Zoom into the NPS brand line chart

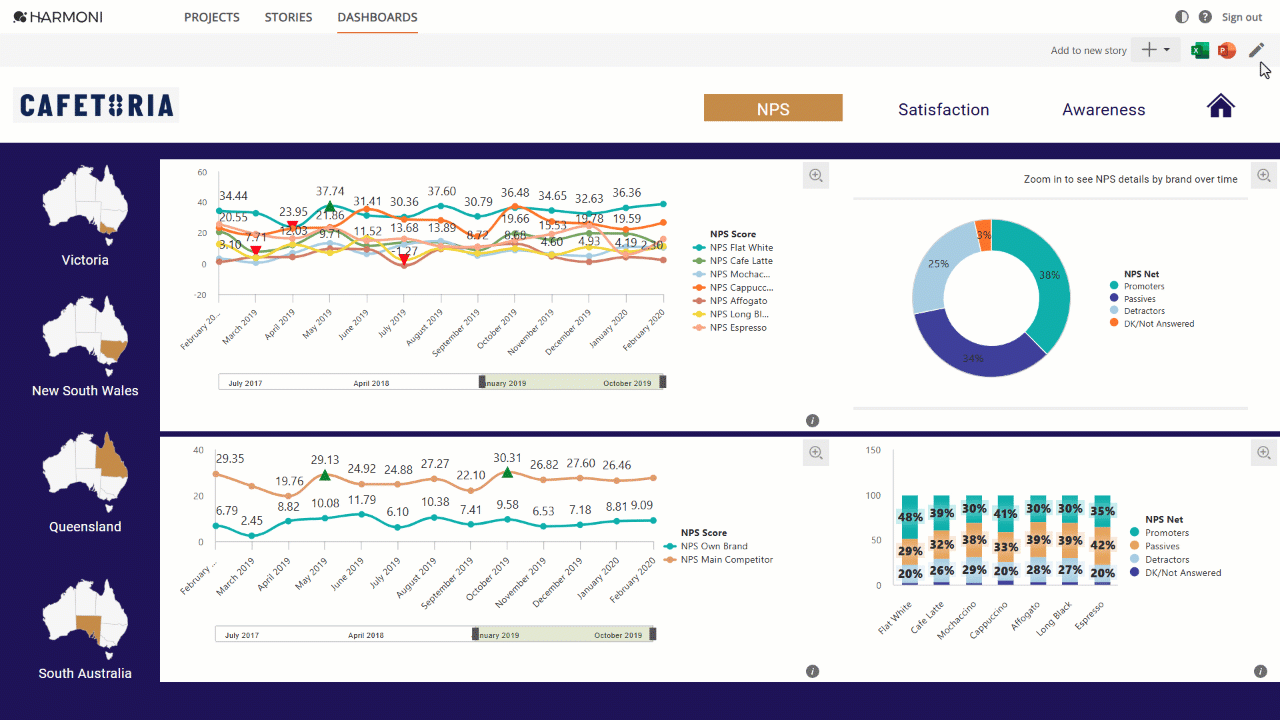816,175
